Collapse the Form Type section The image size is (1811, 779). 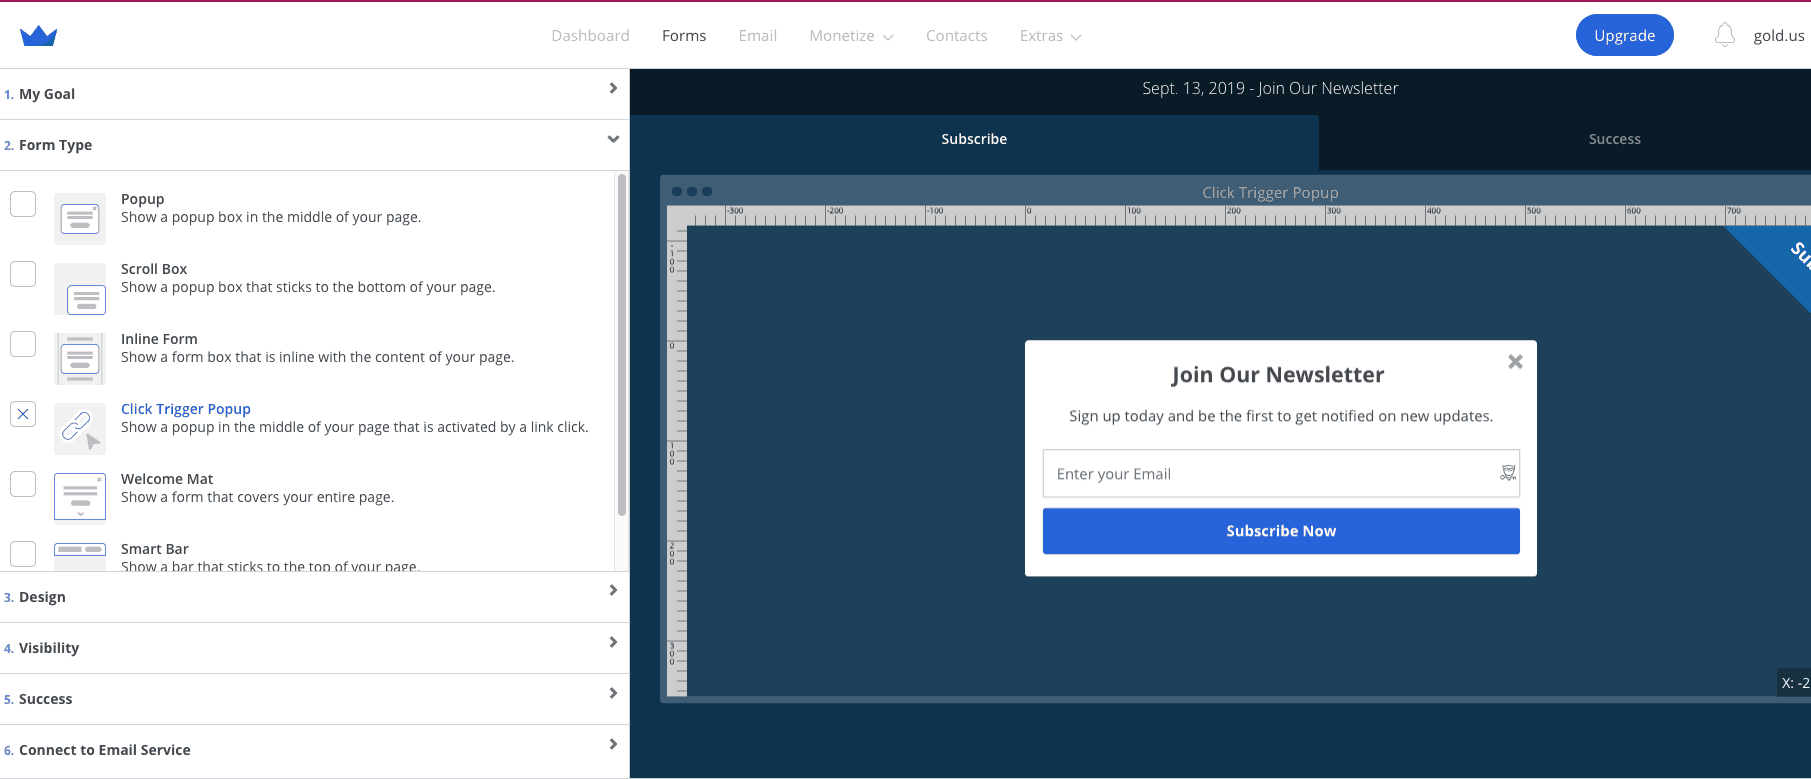[x=612, y=140]
